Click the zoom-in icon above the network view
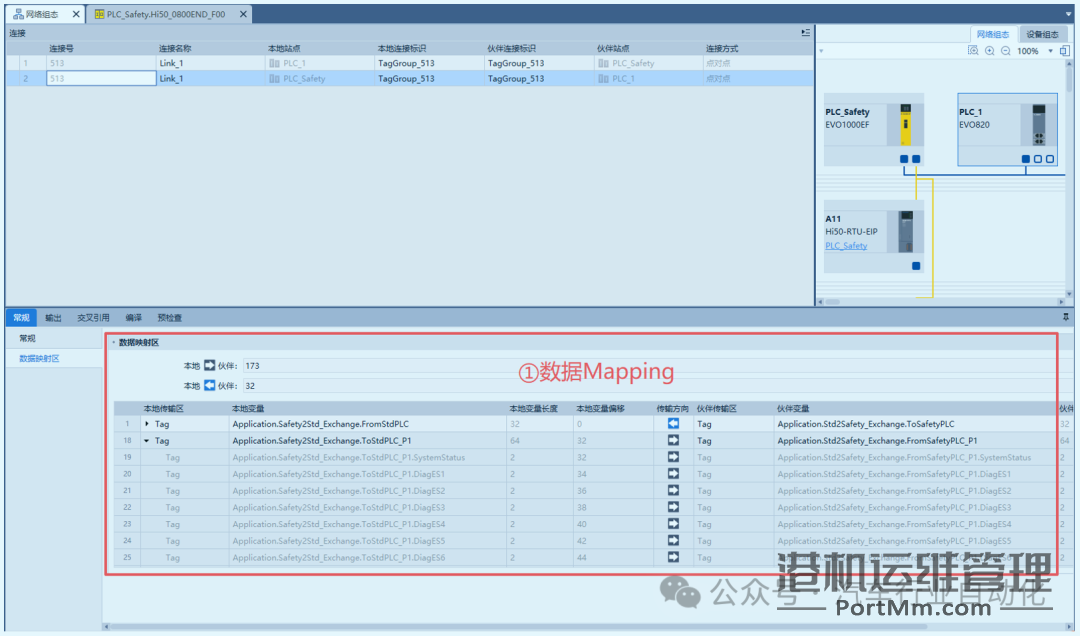 (990, 50)
